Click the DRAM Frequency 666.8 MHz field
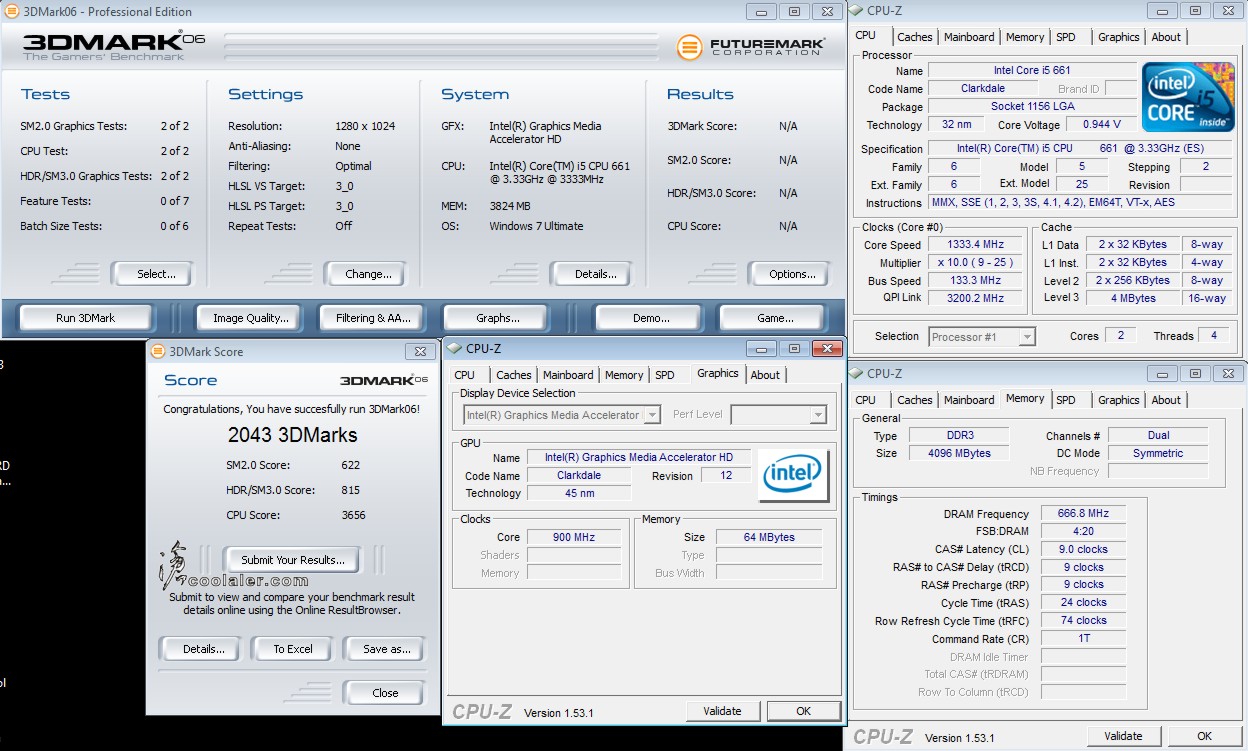This screenshot has height=751, width=1248. click(1083, 514)
